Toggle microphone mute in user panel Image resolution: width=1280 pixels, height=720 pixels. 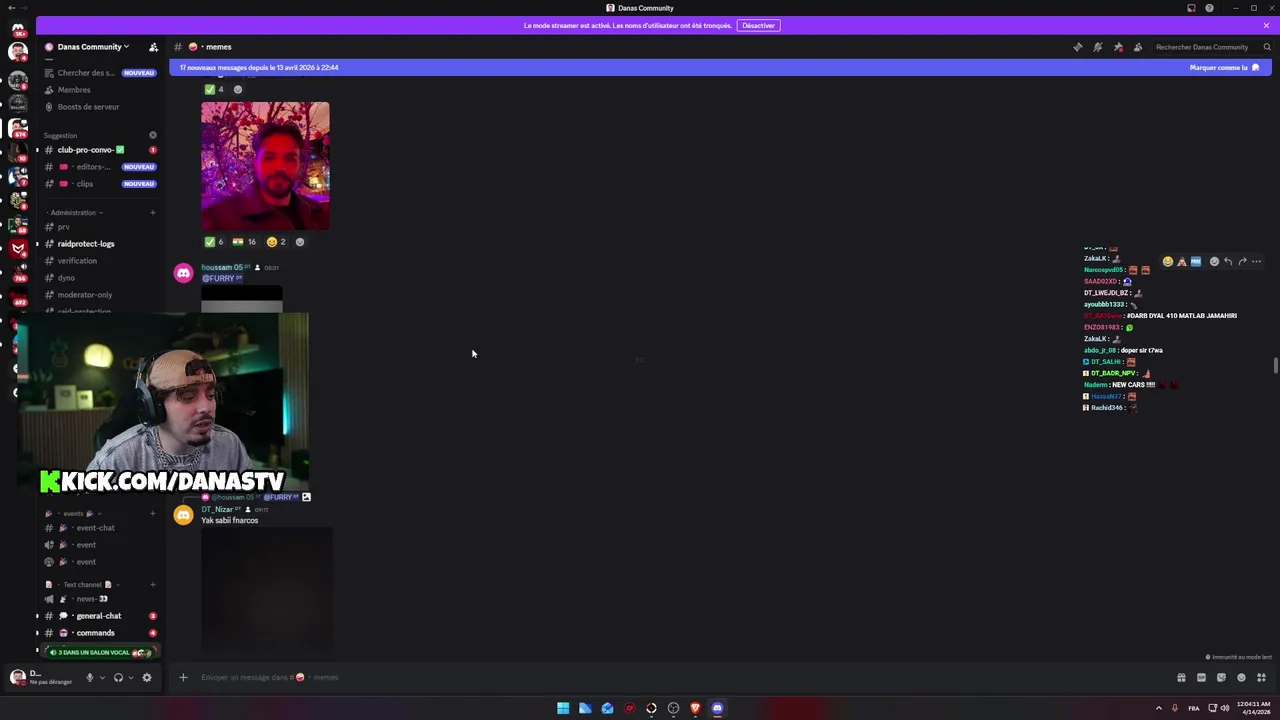point(89,677)
